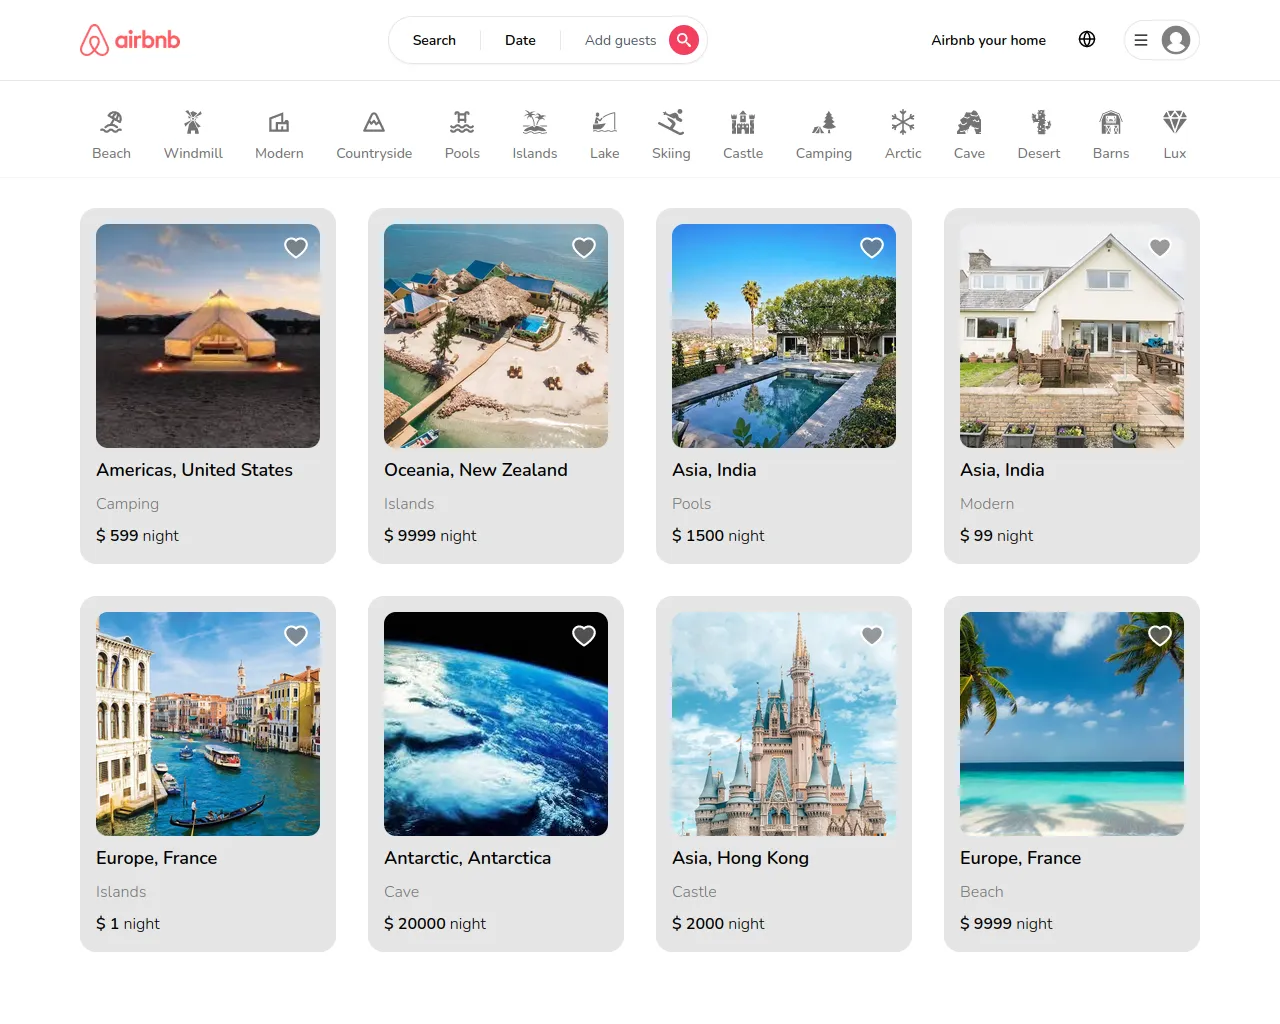Open the Hong Kong castle photo
The height and width of the screenshot is (1024, 1280).
point(784,724)
